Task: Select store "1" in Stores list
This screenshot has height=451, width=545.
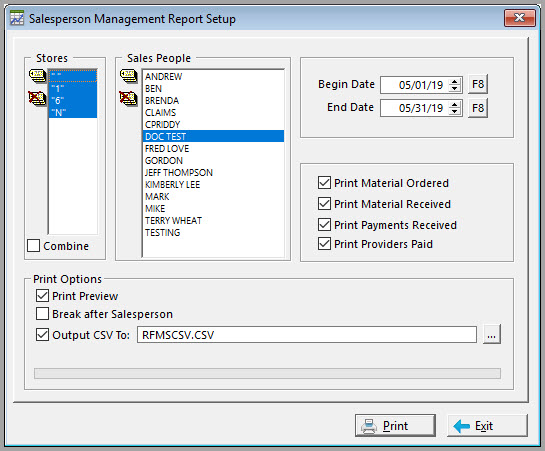Action: (73, 88)
